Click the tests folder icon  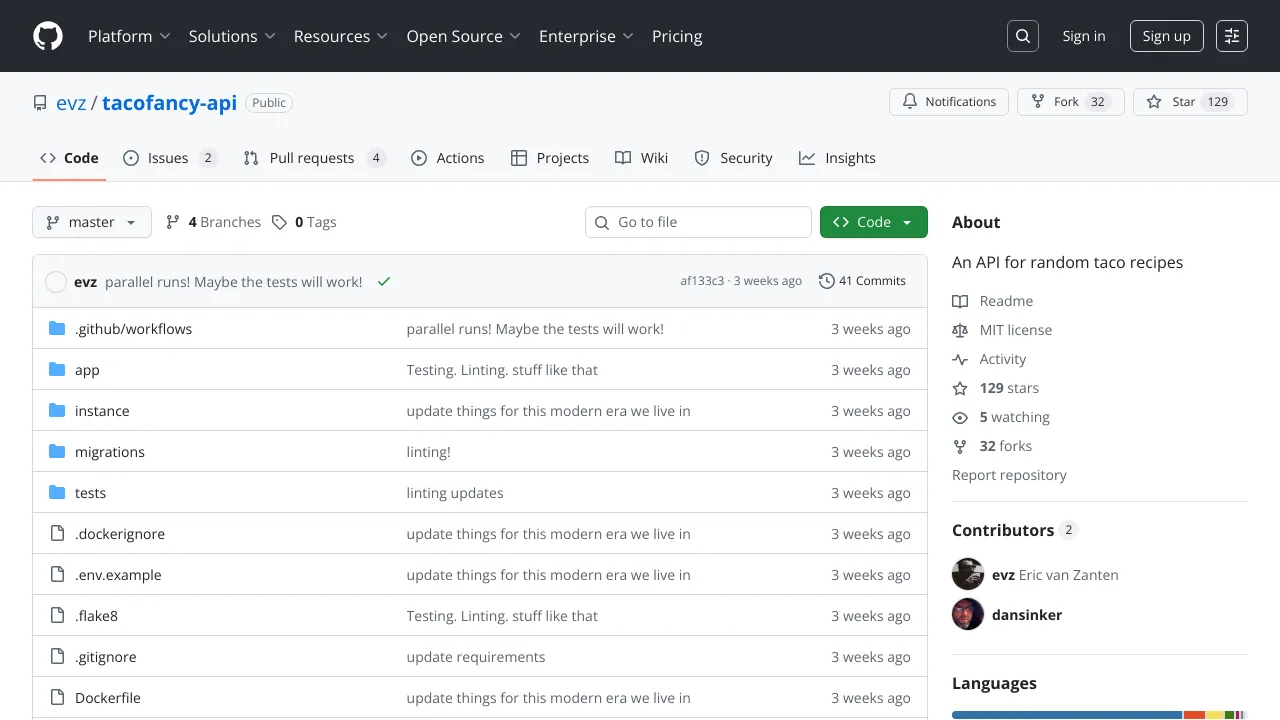tap(57, 493)
